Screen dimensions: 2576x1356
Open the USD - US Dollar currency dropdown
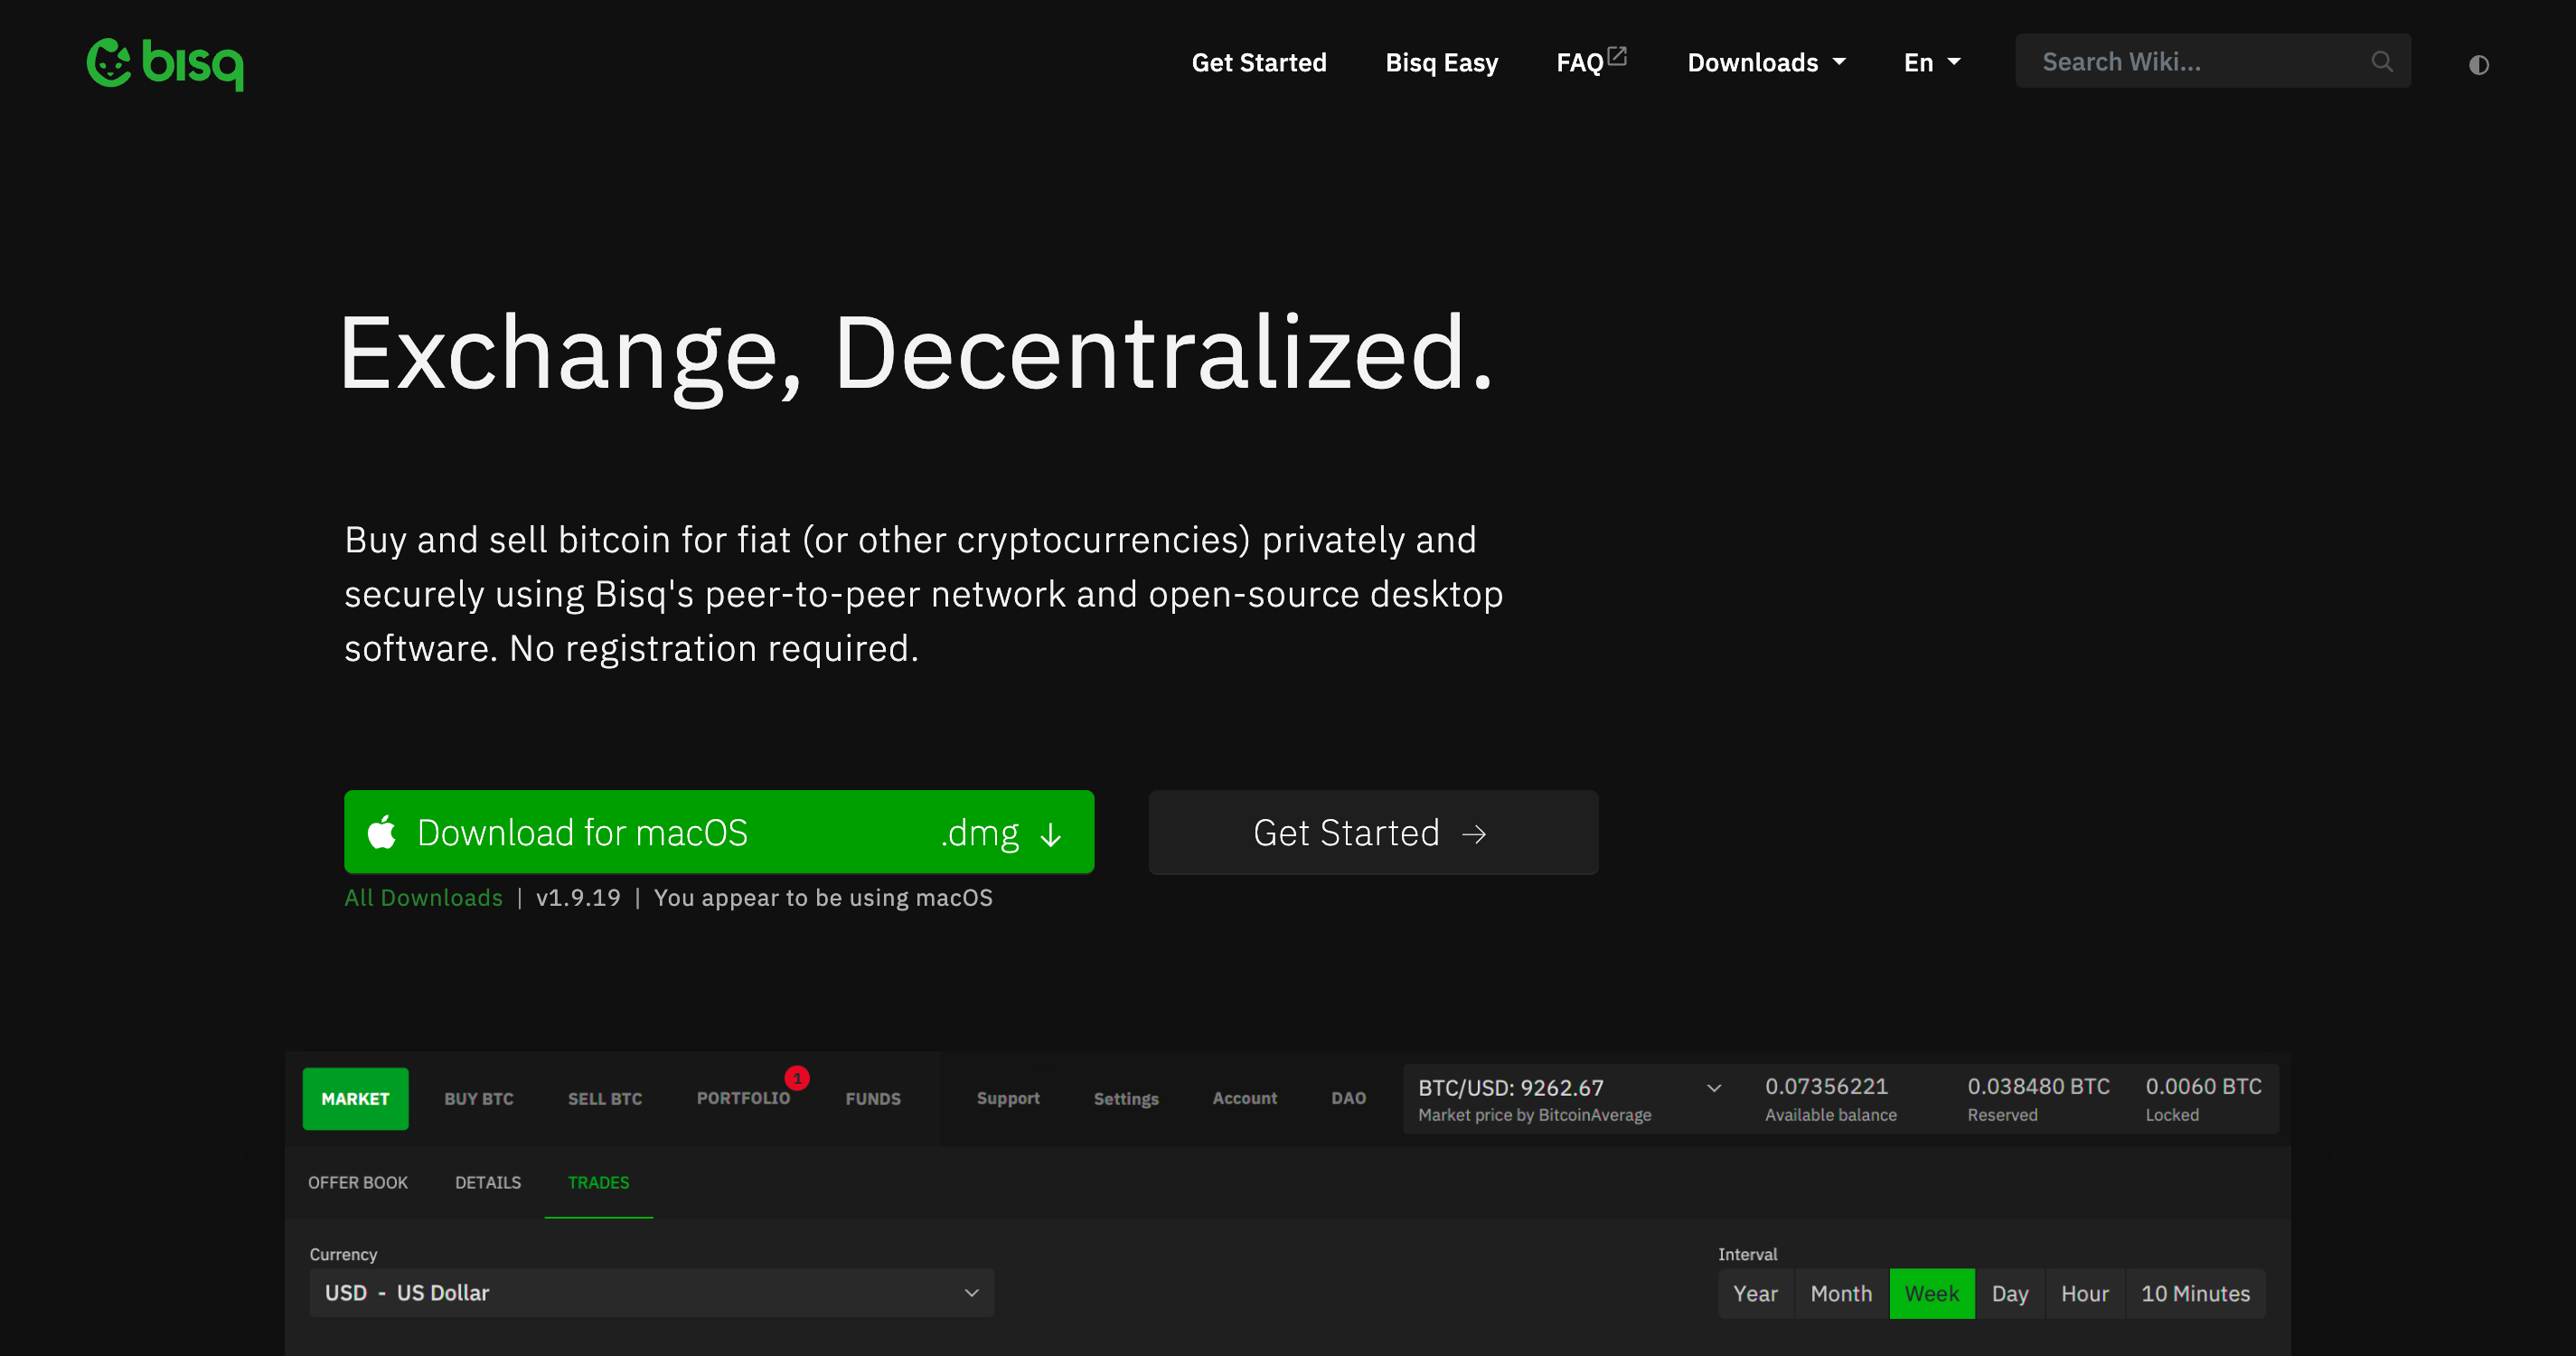click(x=652, y=1293)
